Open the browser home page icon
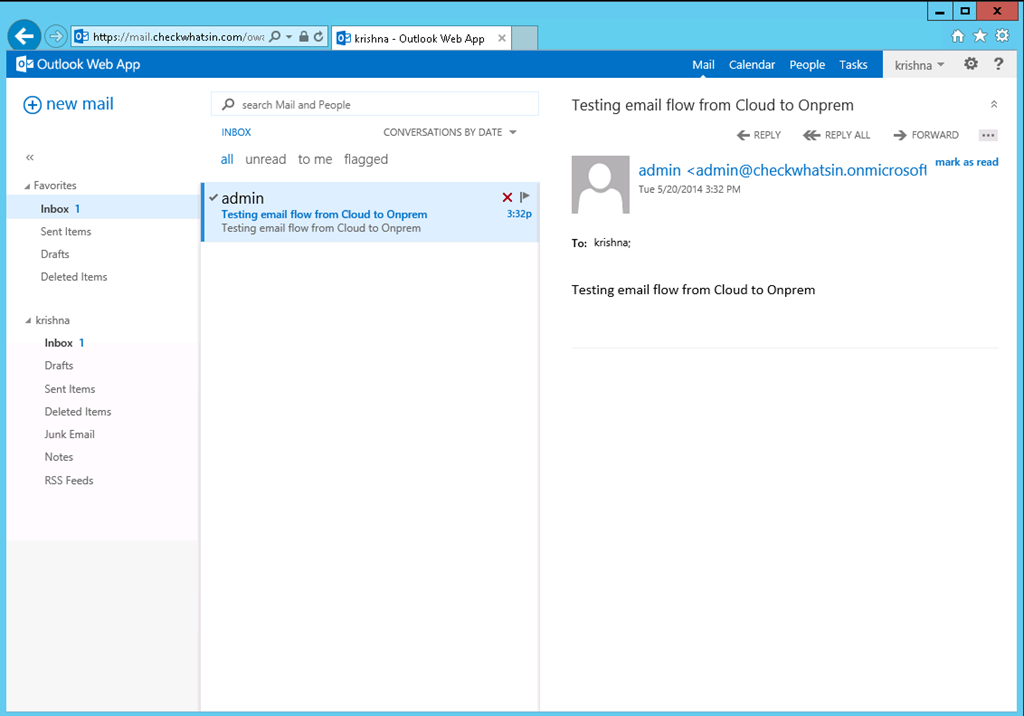 click(x=957, y=37)
